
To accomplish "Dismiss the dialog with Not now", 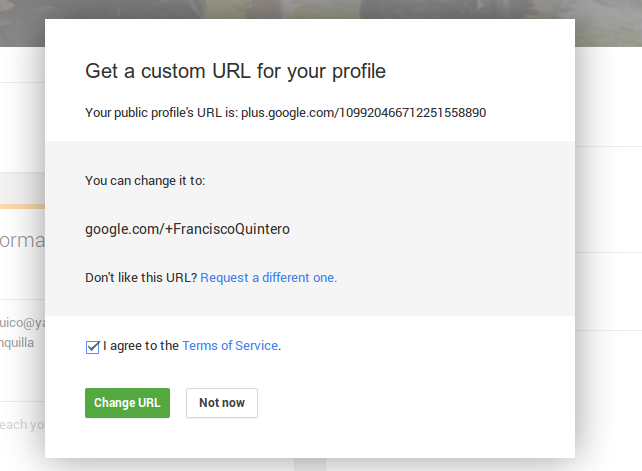I will [221, 403].
